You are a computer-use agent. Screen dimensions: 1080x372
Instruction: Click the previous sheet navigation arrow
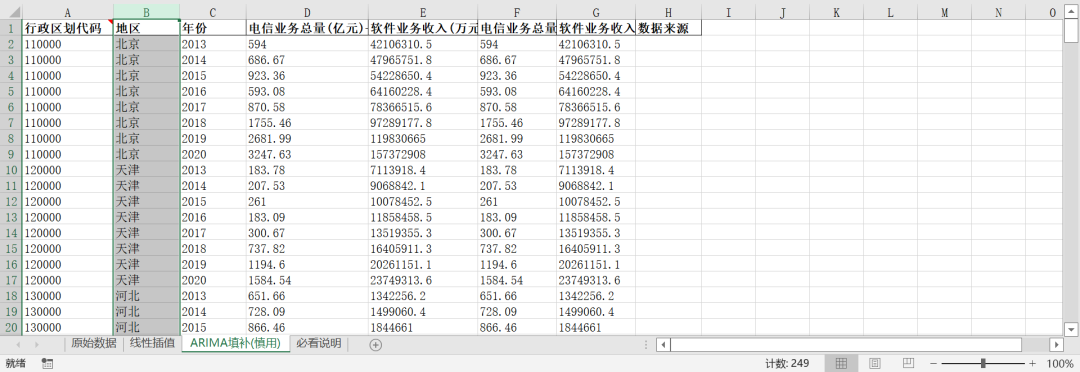(x=18, y=344)
